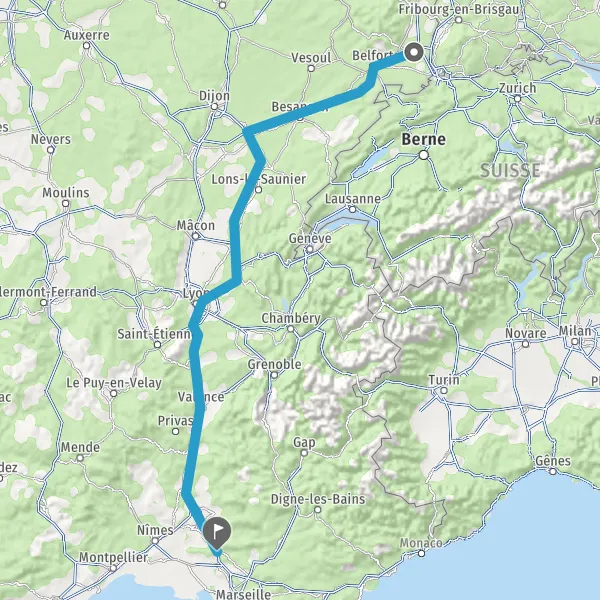Select the Berne city marker

(x=424, y=155)
